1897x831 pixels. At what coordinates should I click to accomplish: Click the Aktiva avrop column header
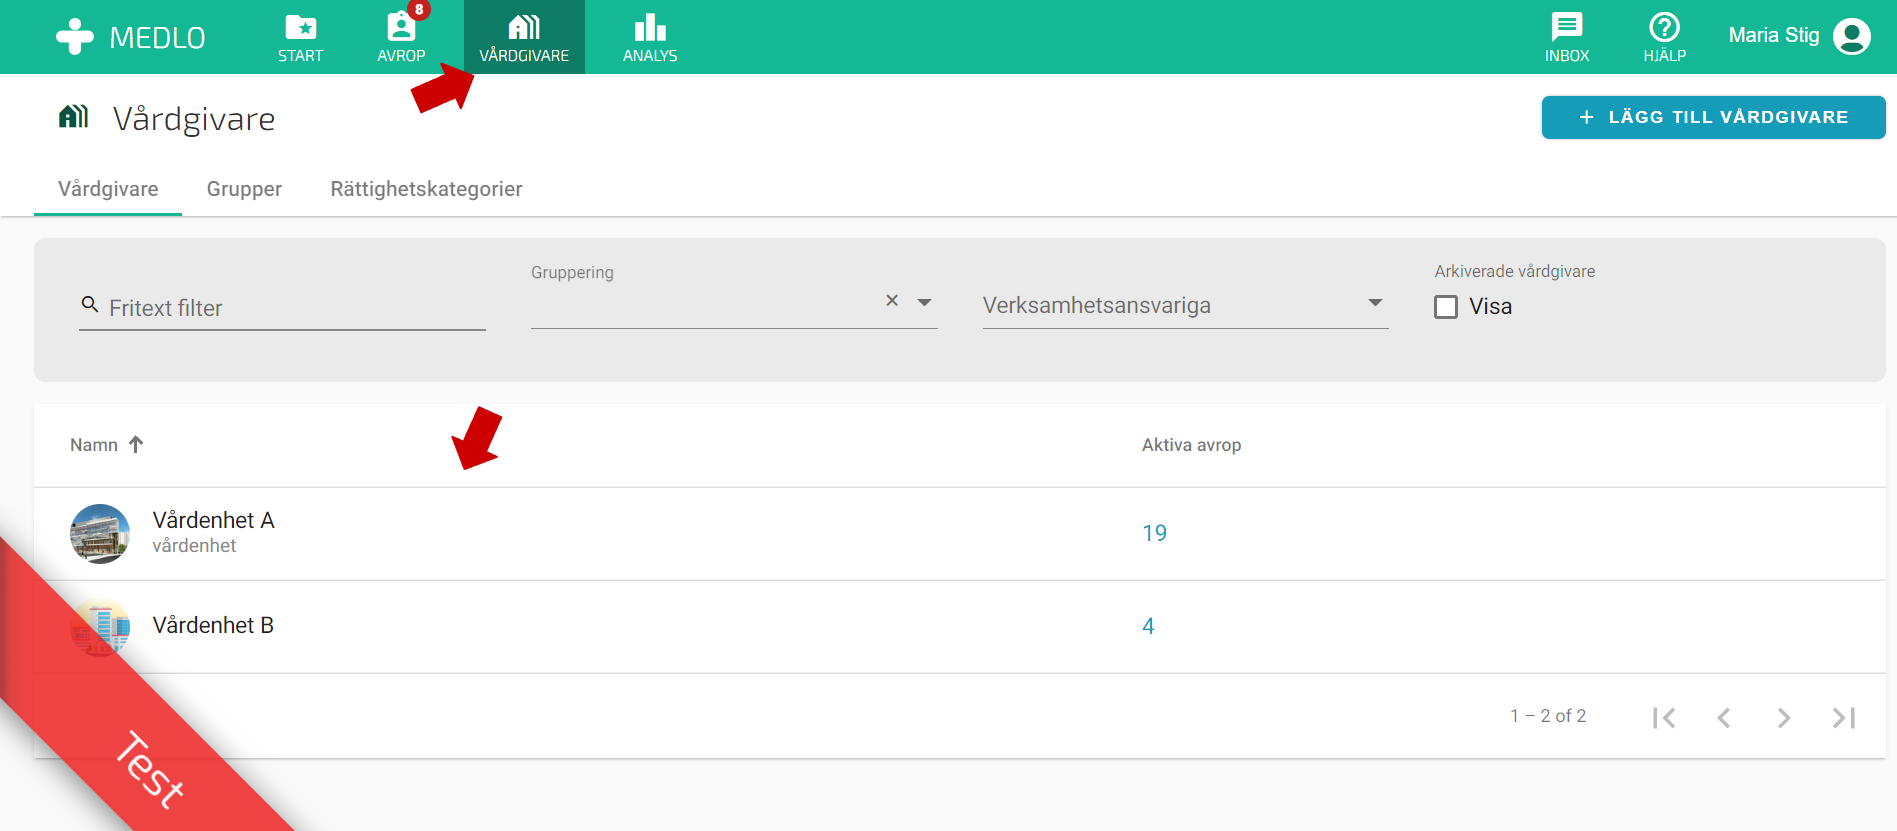point(1192,445)
